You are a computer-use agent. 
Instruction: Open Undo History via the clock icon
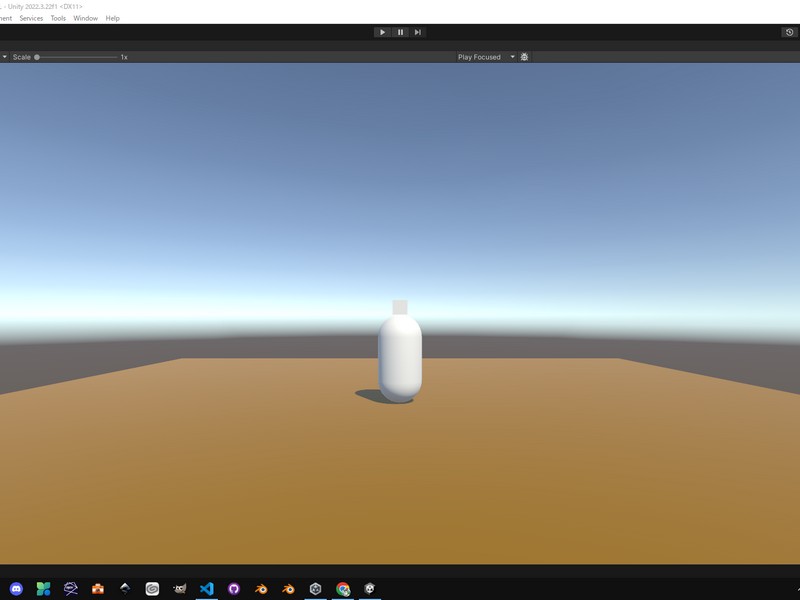tap(789, 32)
